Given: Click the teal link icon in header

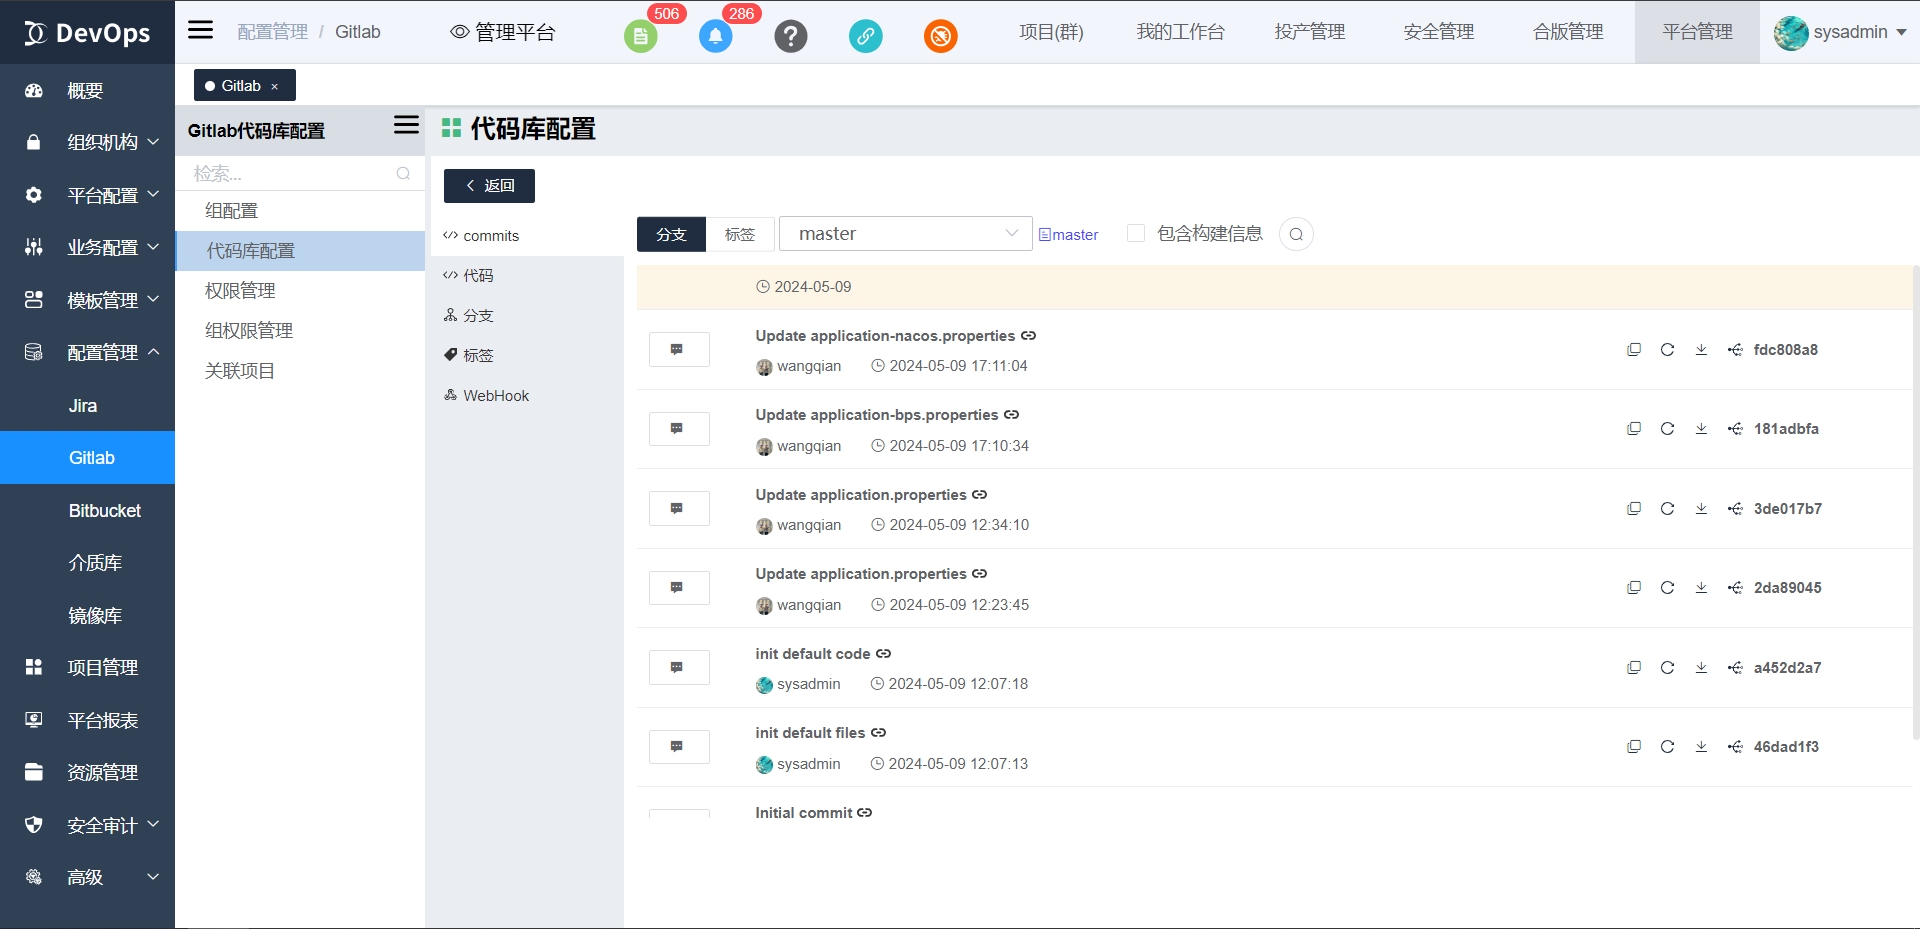Looking at the screenshot, I should (x=865, y=36).
